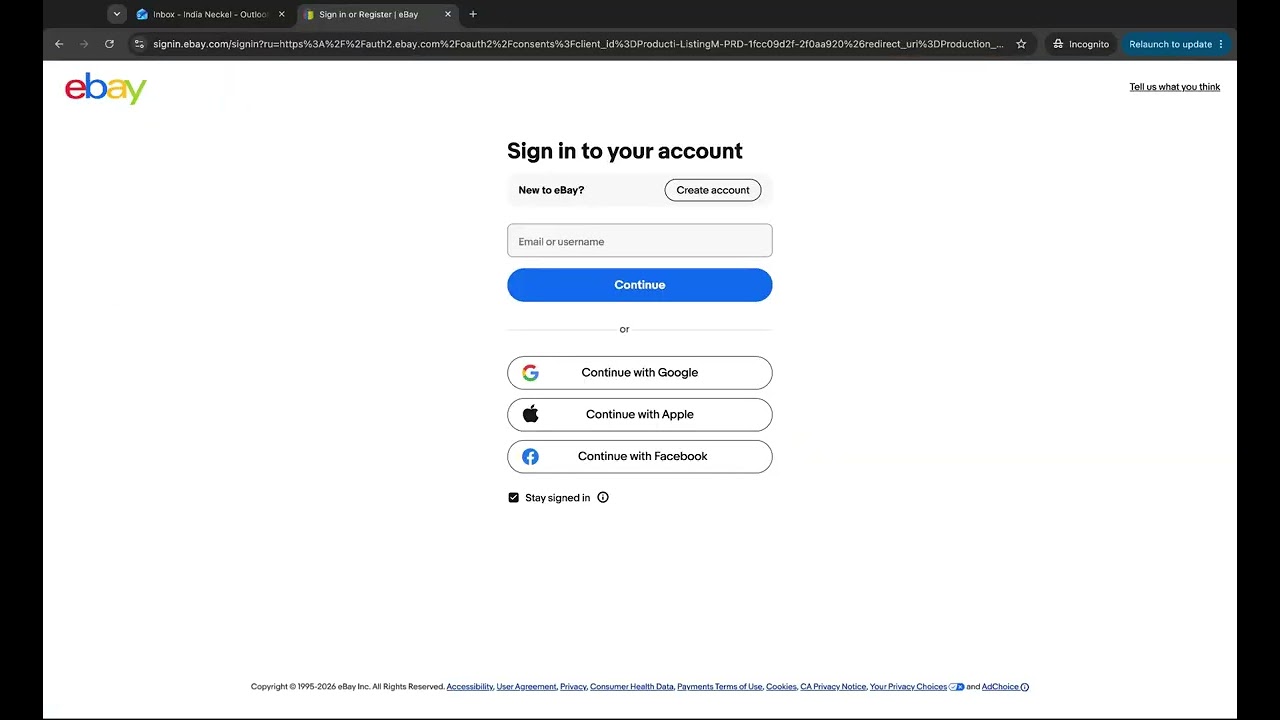Open Consumer Health Data link
The height and width of the screenshot is (720, 1280).
632,687
